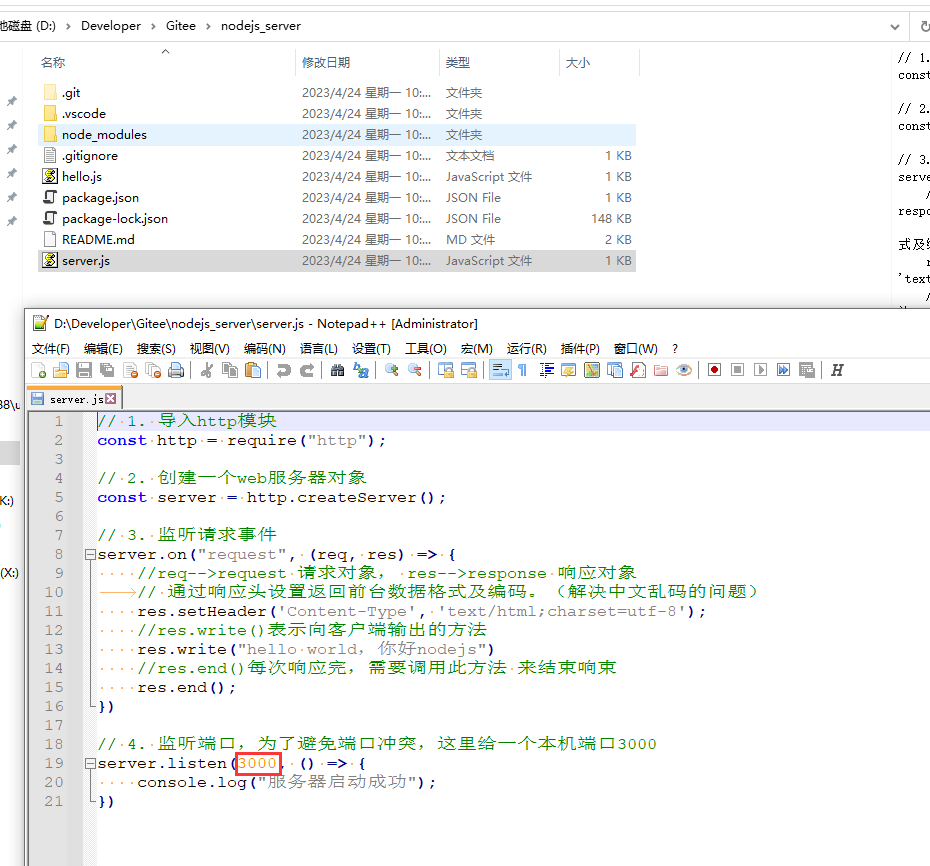This screenshot has width=930, height=866.
Task: Click the New file toolbar icon
Action: [40, 370]
